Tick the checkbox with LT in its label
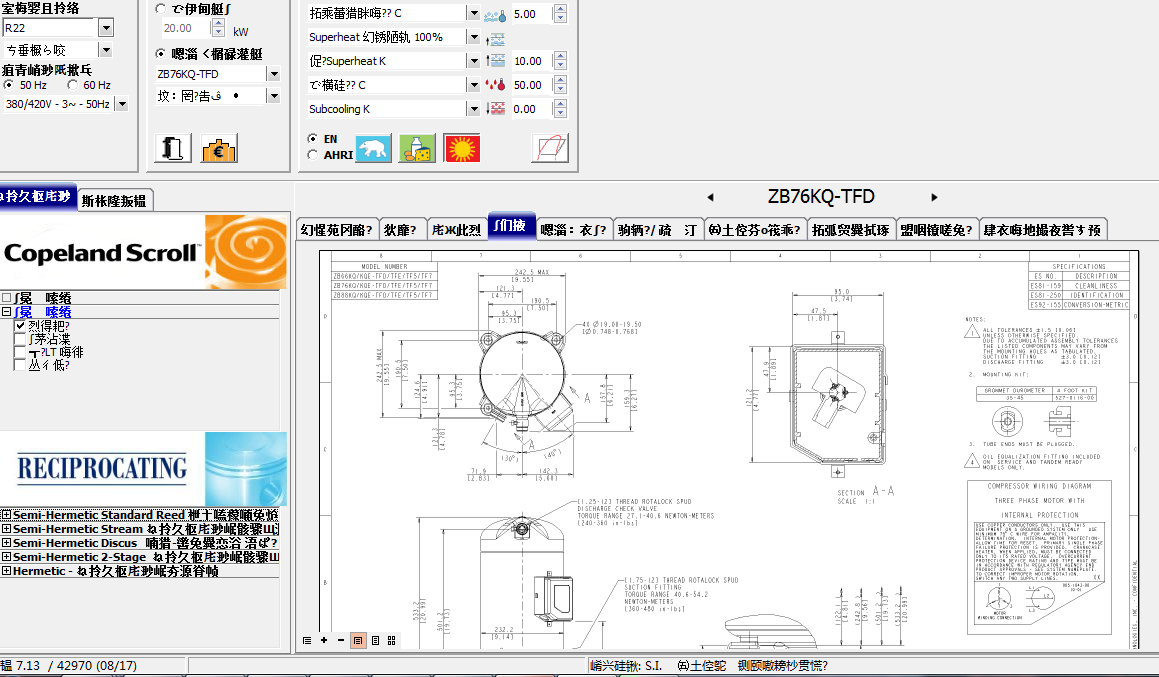 coord(20,352)
